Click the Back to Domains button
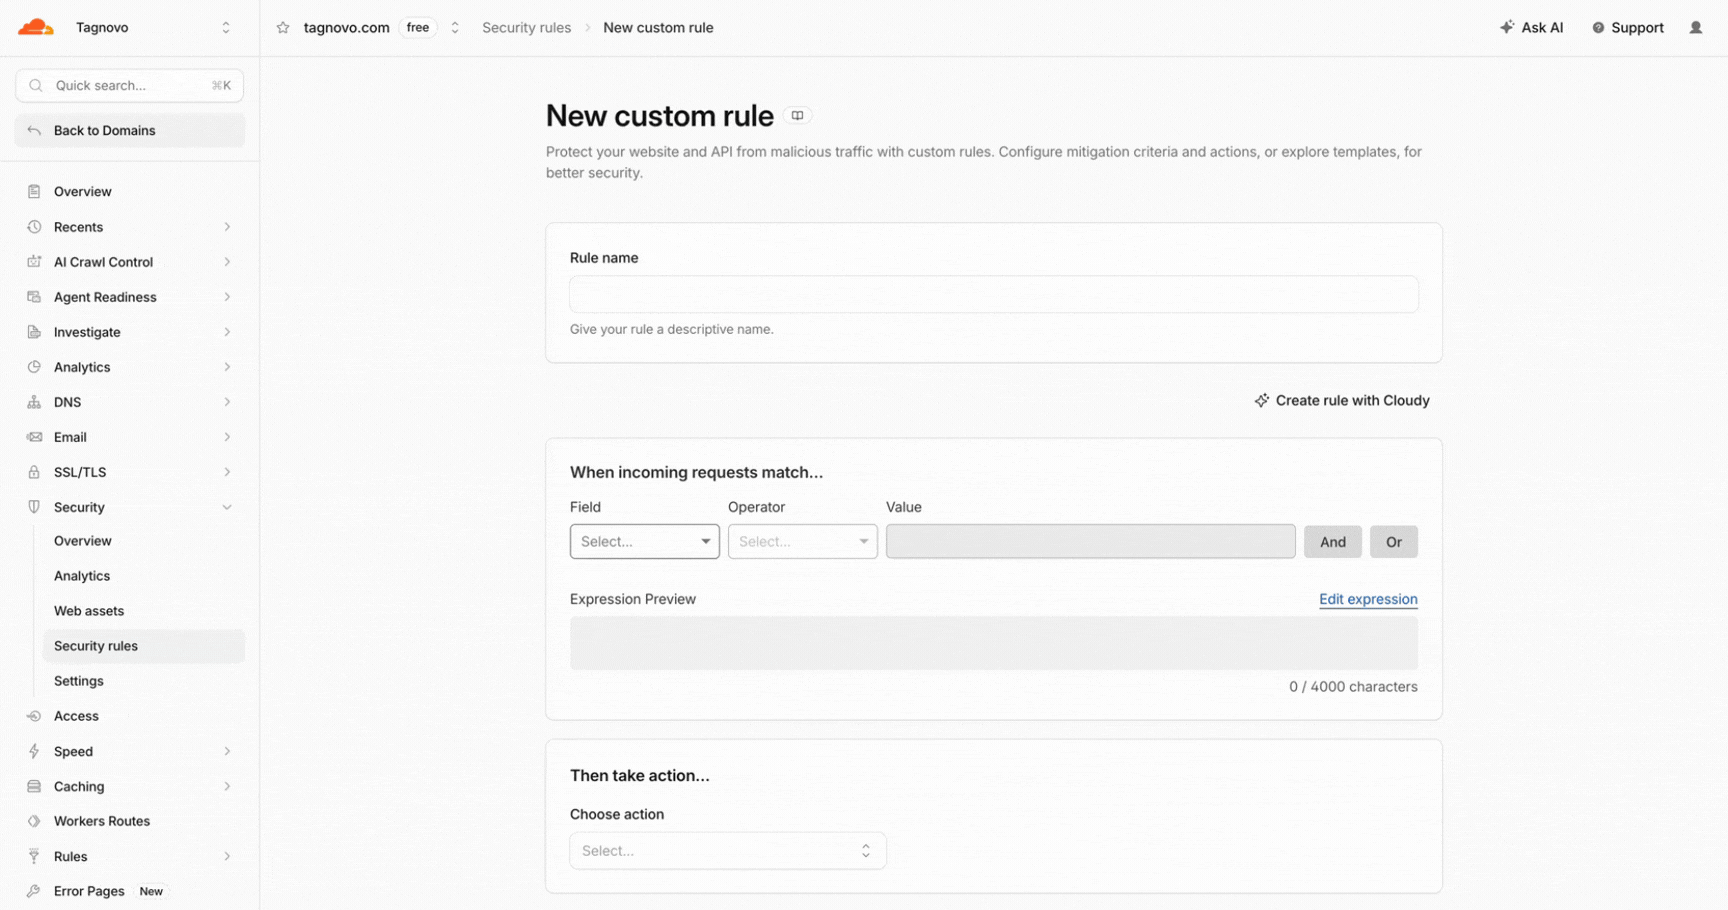1728x910 pixels. pos(130,130)
